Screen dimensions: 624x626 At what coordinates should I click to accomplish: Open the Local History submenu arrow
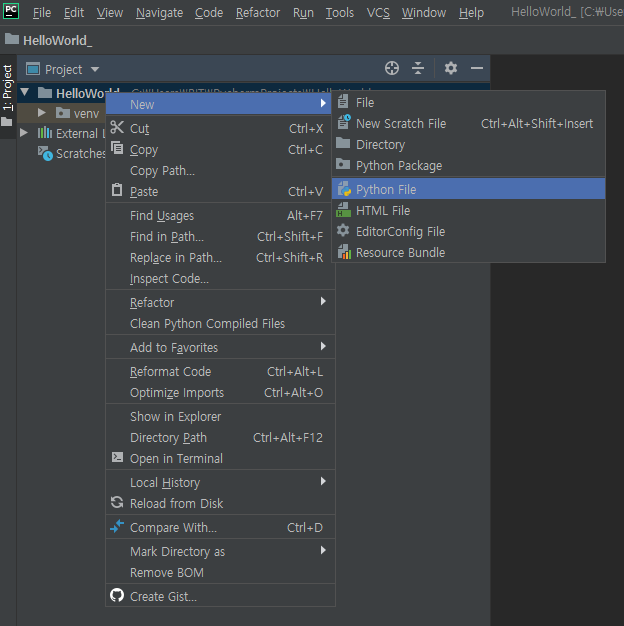click(323, 481)
